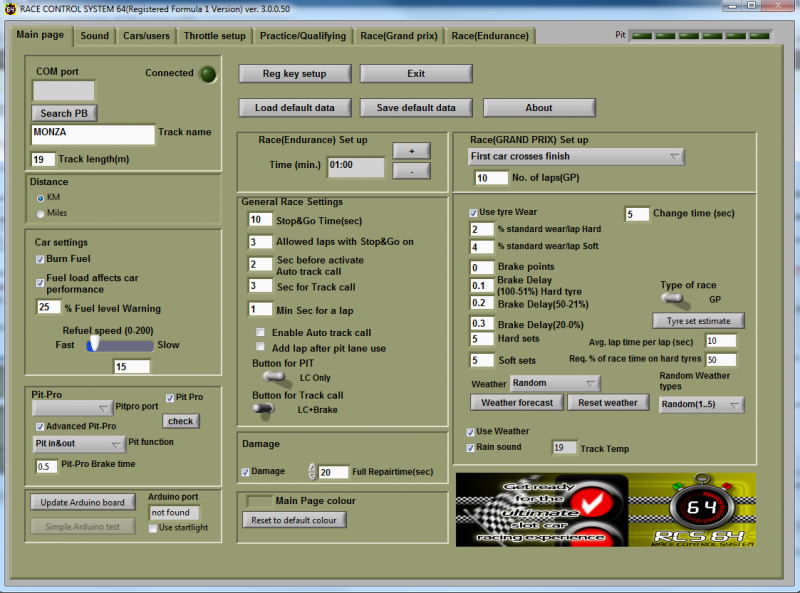
Task: Switch to the Throttle setup tab
Action: click(214, 36)
